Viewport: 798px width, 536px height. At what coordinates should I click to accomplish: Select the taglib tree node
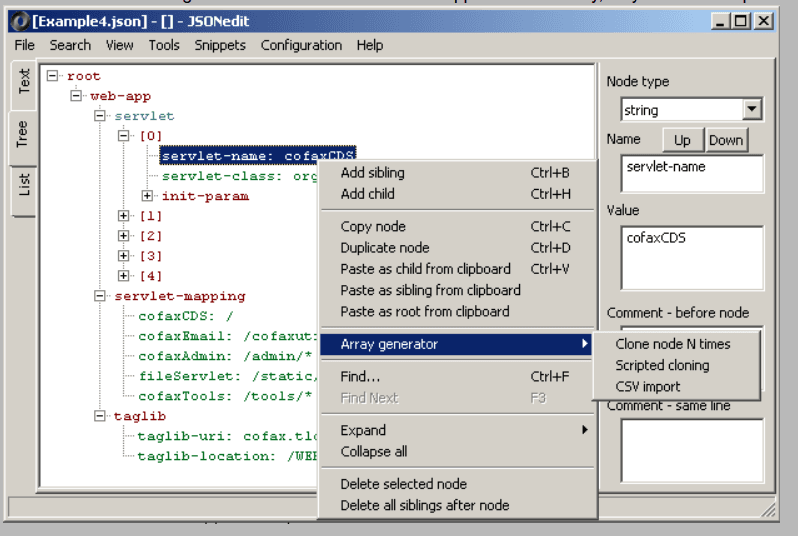click(139, 416)
